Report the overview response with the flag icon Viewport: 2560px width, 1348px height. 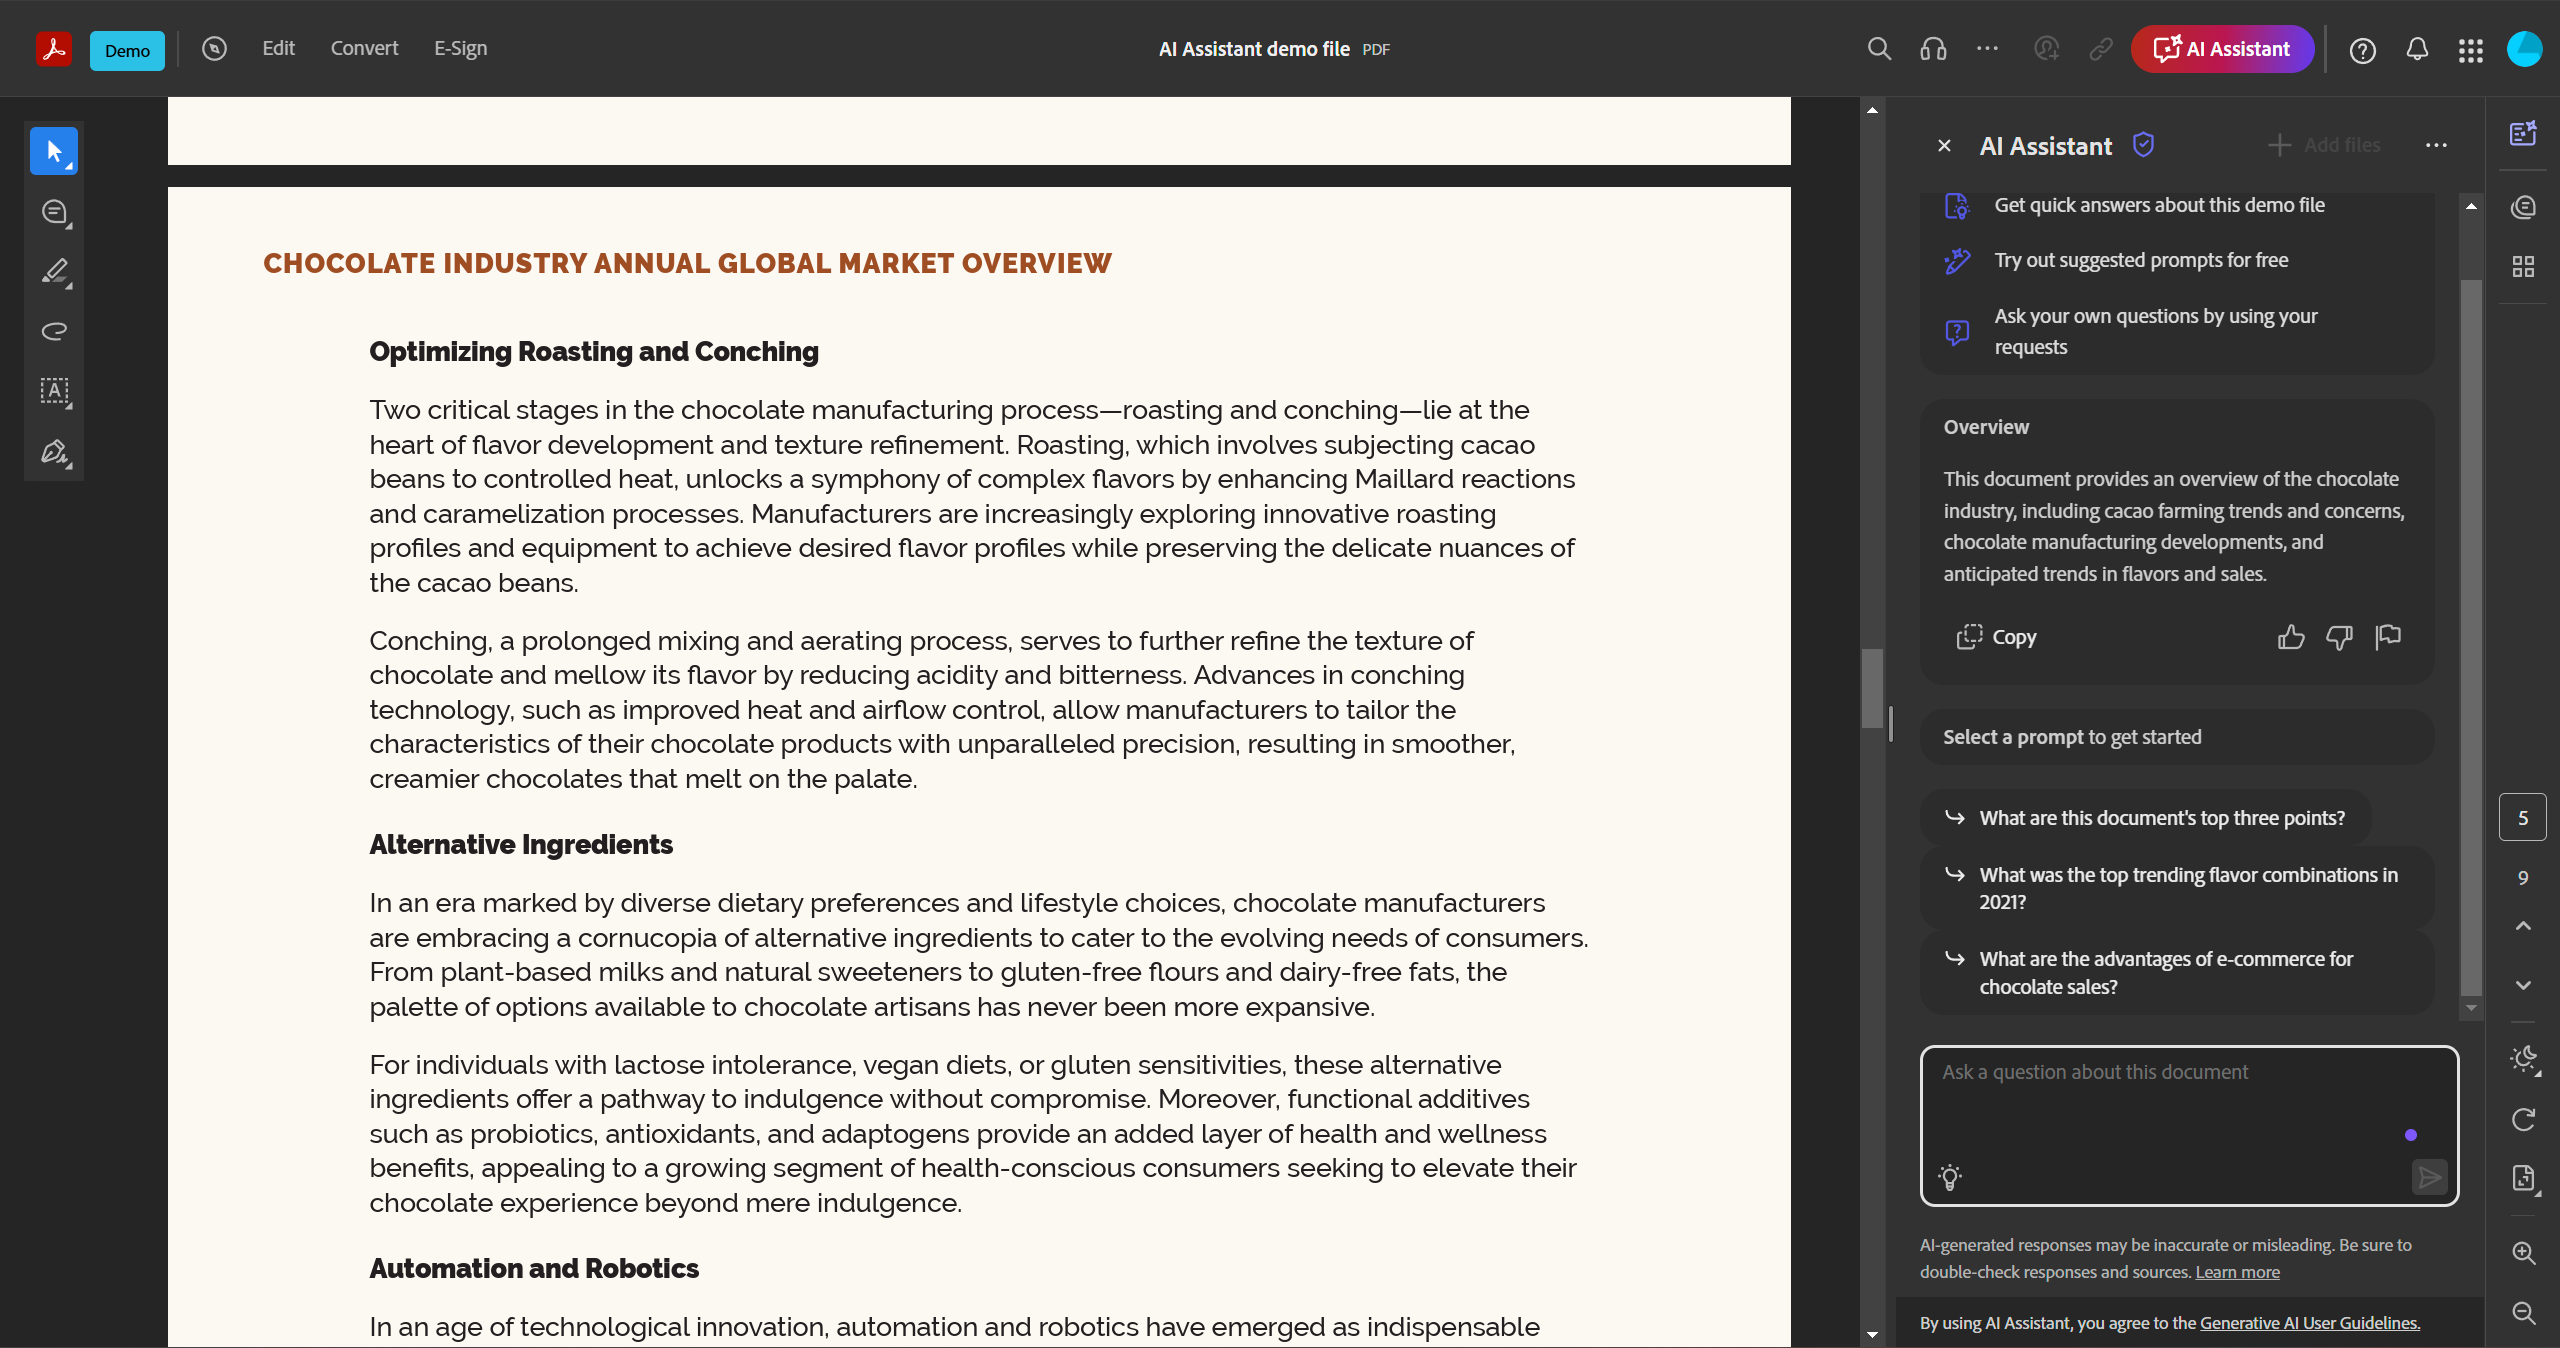click(x=2388, y=637)
